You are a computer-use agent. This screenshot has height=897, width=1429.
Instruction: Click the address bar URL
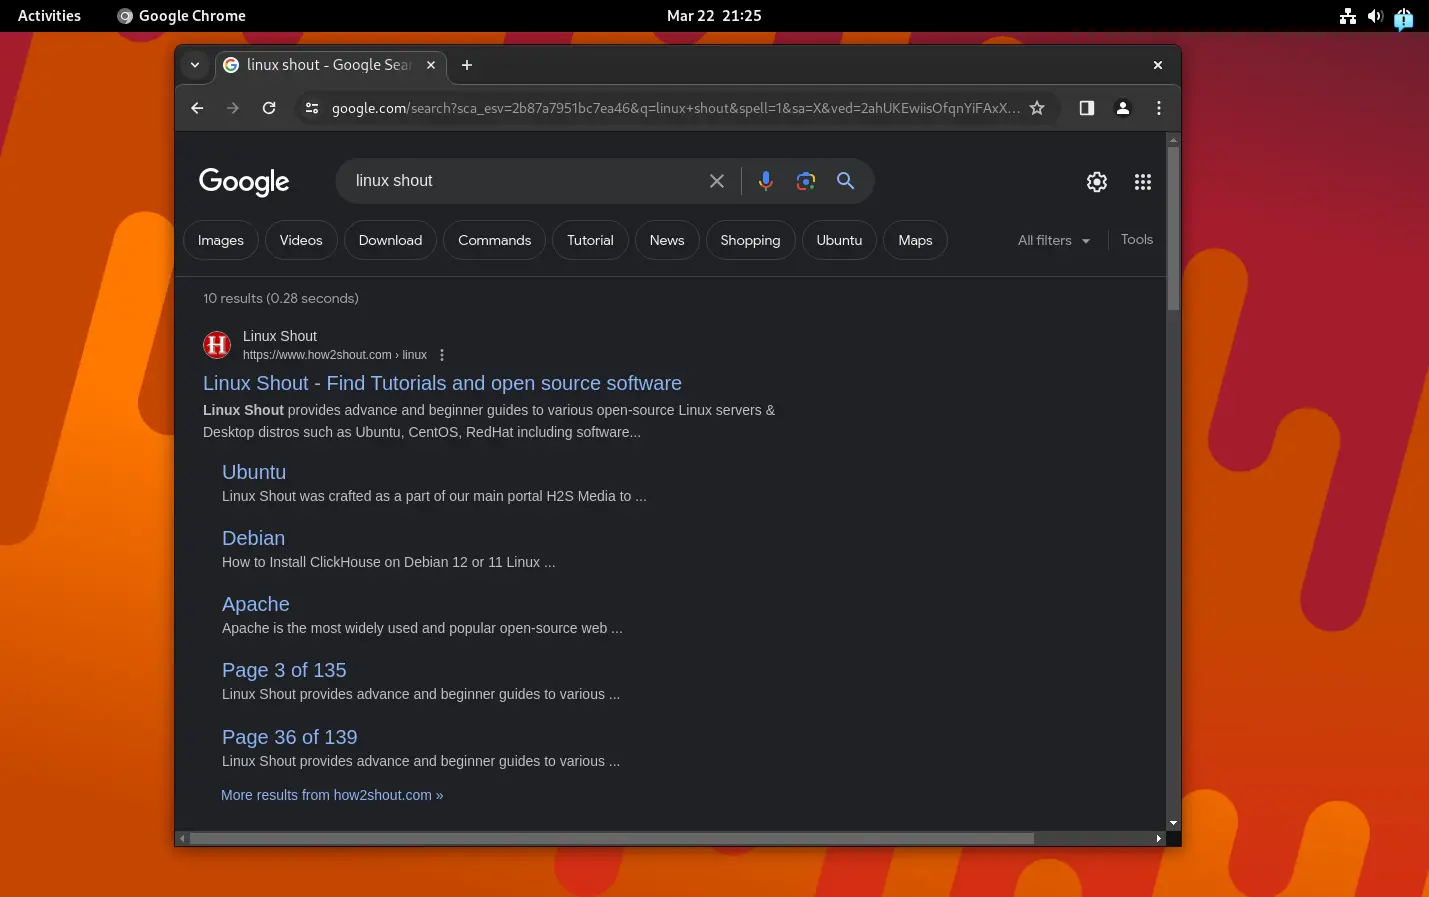point(675,108)
